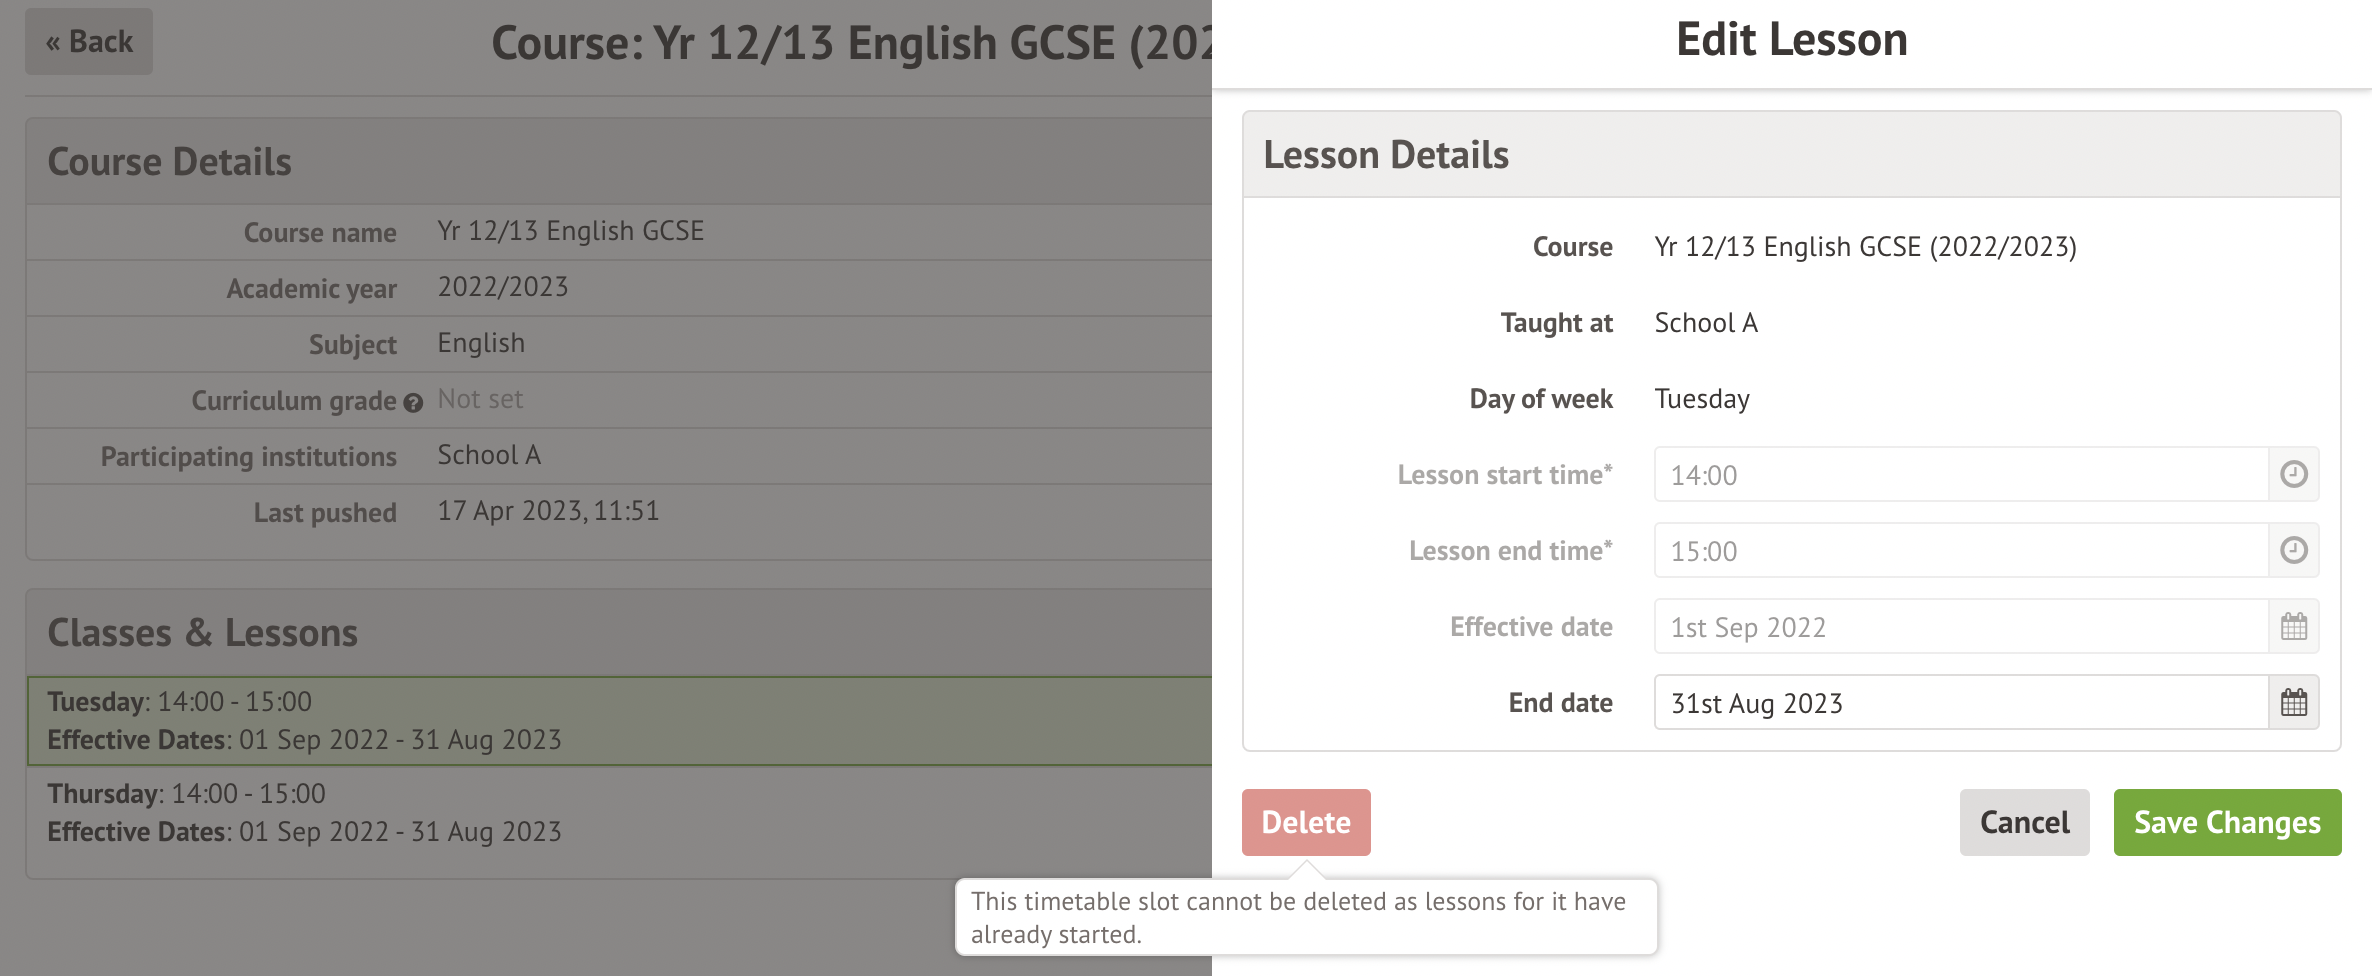
Task: Click the Delete lesson button
Action: [x=1305, y=822]
